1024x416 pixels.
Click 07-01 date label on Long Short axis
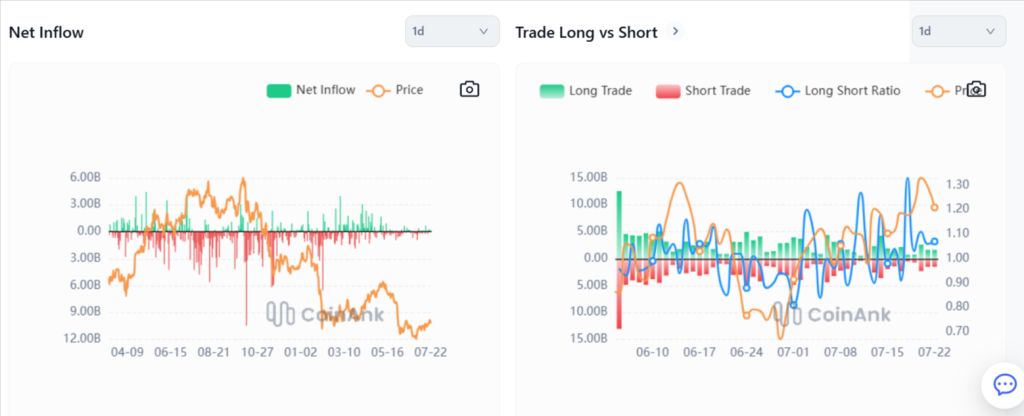tap(793, 352)
